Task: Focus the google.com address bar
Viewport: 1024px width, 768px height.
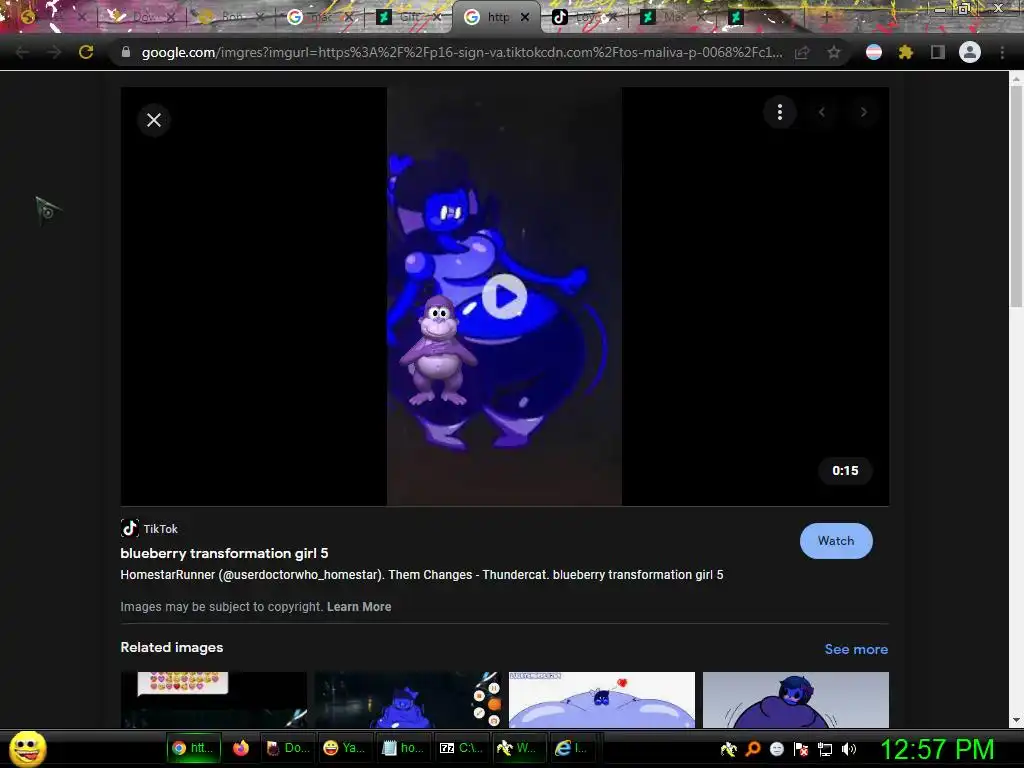Action: (461, 52)
